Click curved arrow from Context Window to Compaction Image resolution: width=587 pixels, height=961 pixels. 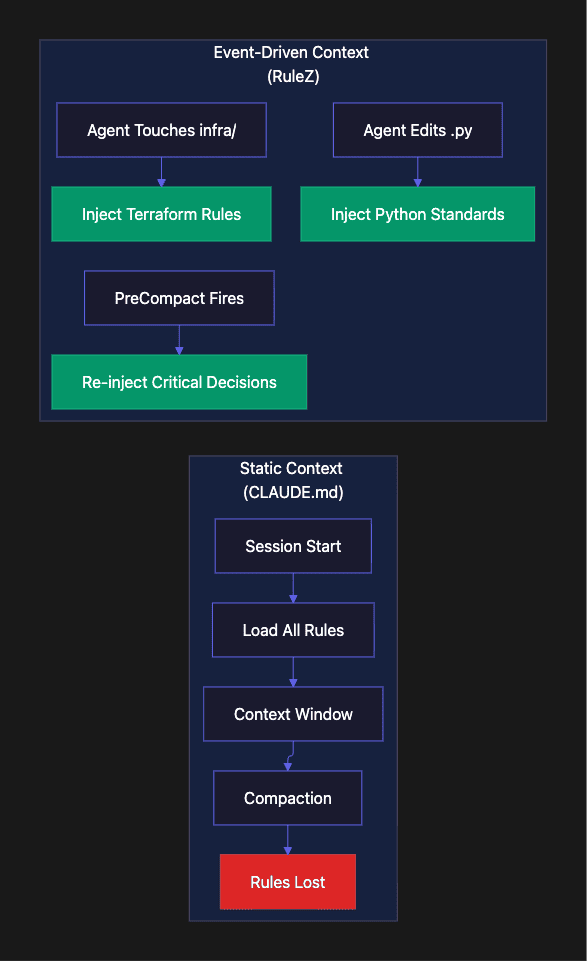290,756
